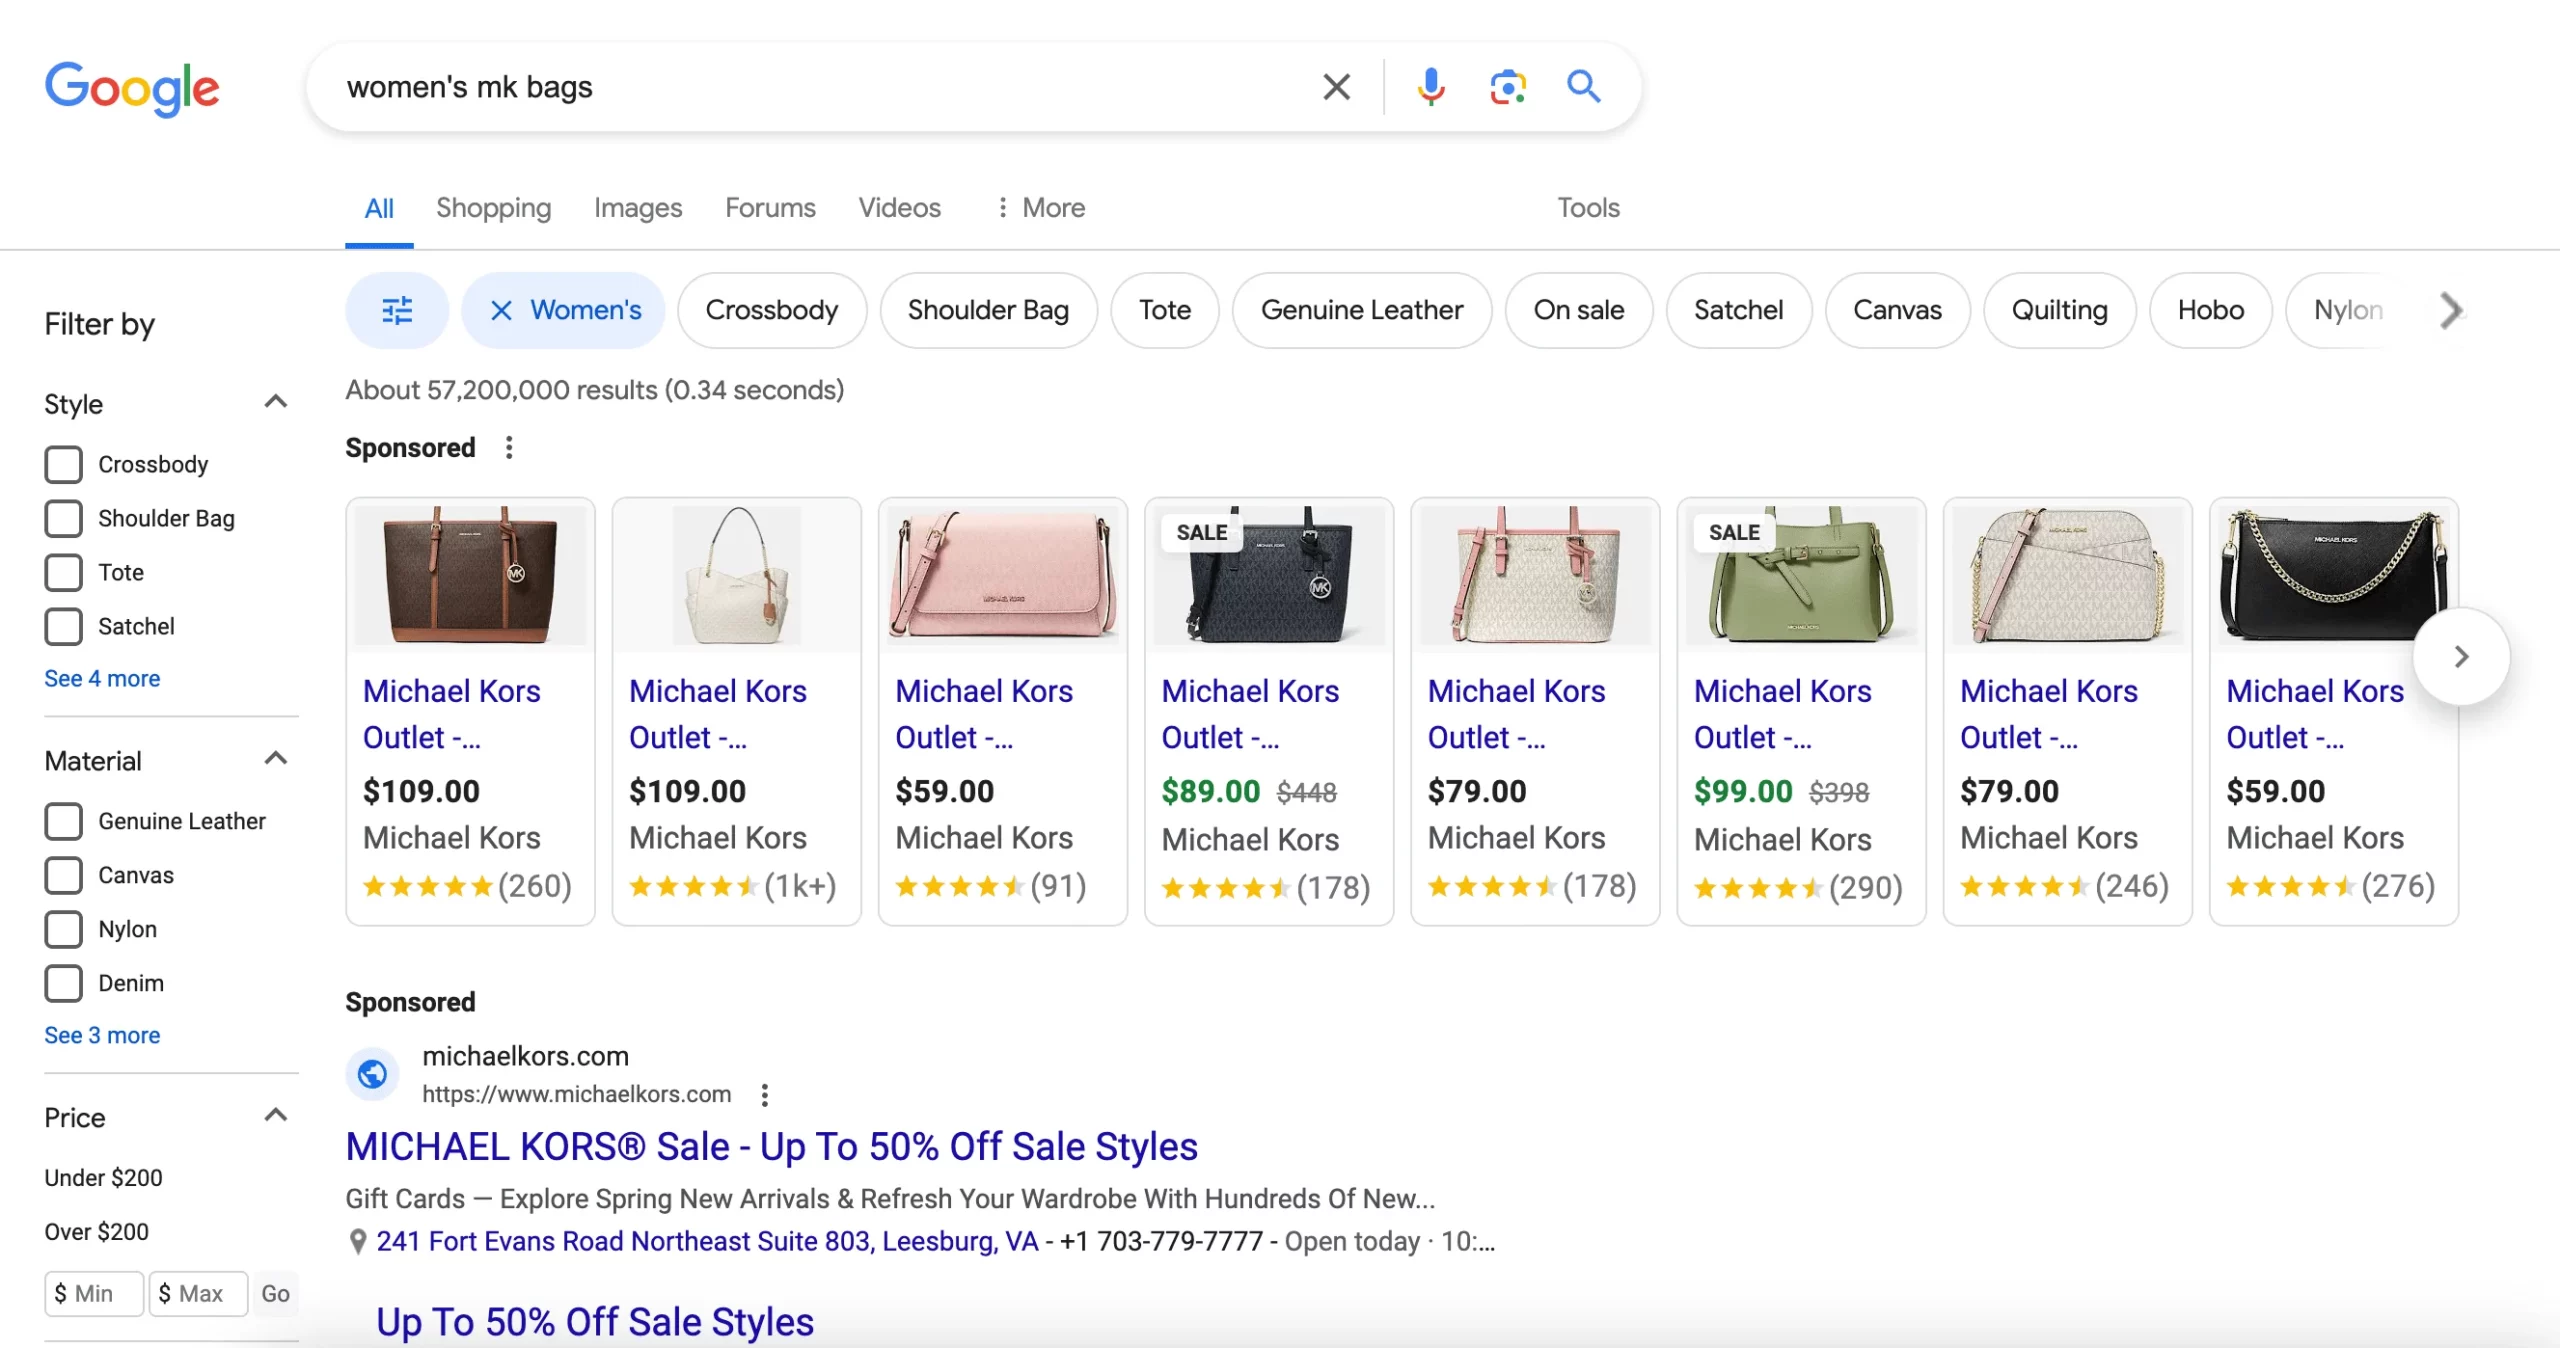Switch to the Shopping tab

[x=493, y=208]
